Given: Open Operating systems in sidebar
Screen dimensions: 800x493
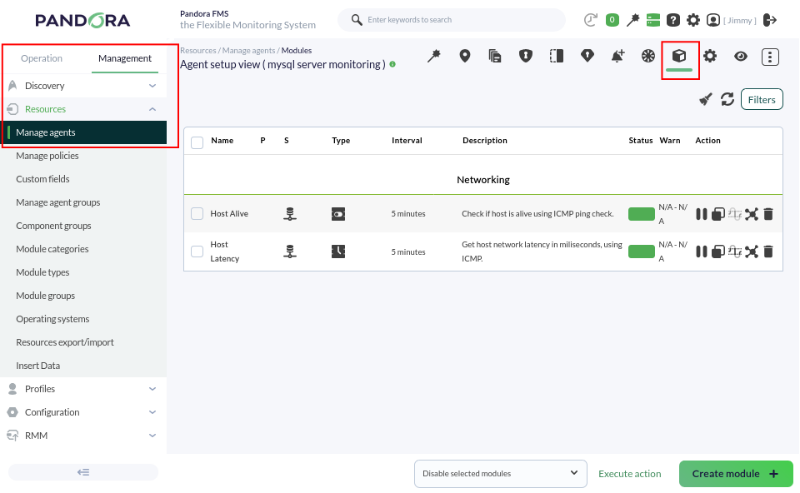Looking at the screenshot, I should pyautogui.click(x=53, y=319).
